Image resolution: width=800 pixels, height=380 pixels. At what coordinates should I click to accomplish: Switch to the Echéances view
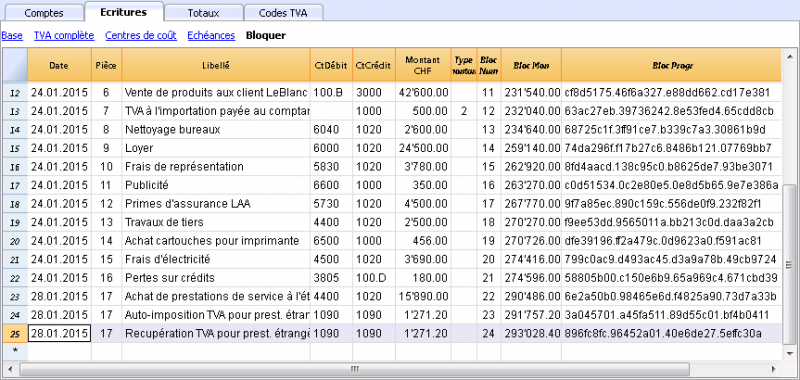(x=211, y=36)
